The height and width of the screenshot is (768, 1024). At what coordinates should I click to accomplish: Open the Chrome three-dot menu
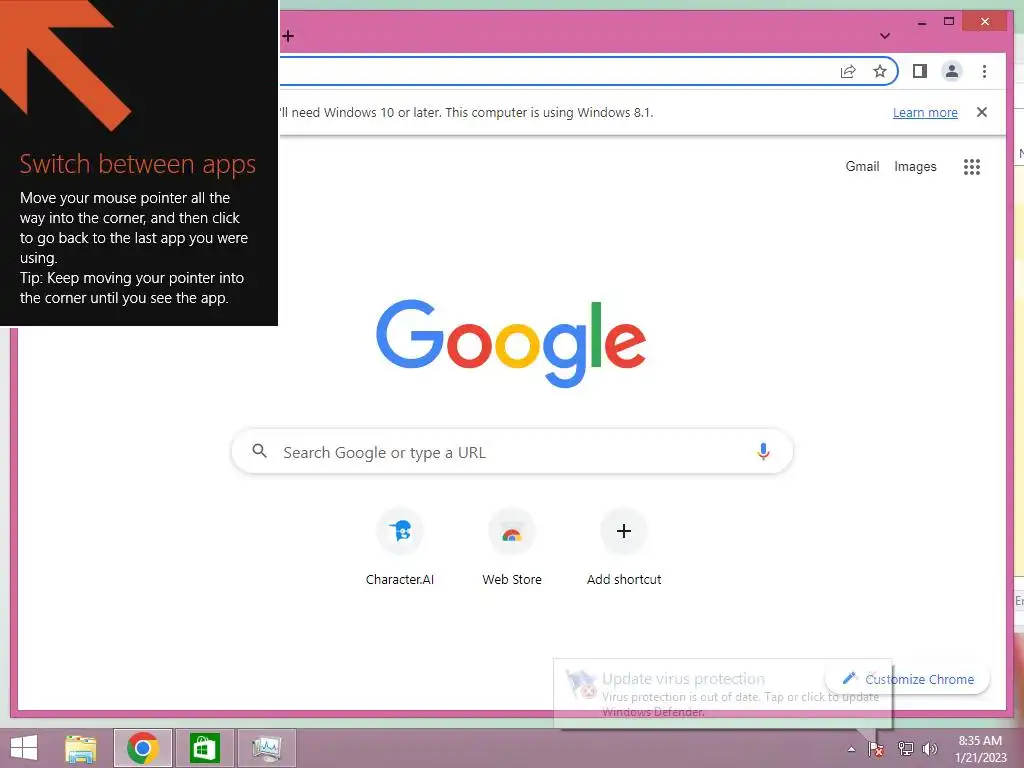(984, 71)
